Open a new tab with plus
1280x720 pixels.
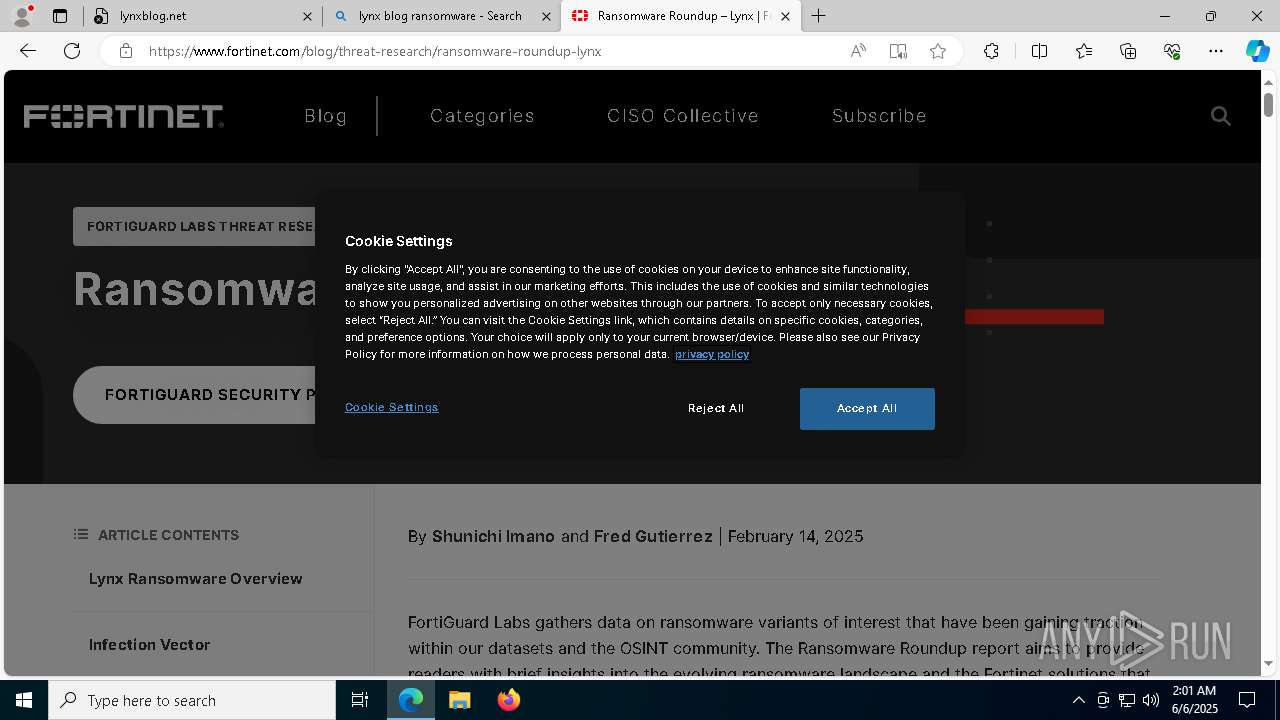(819, 16)
